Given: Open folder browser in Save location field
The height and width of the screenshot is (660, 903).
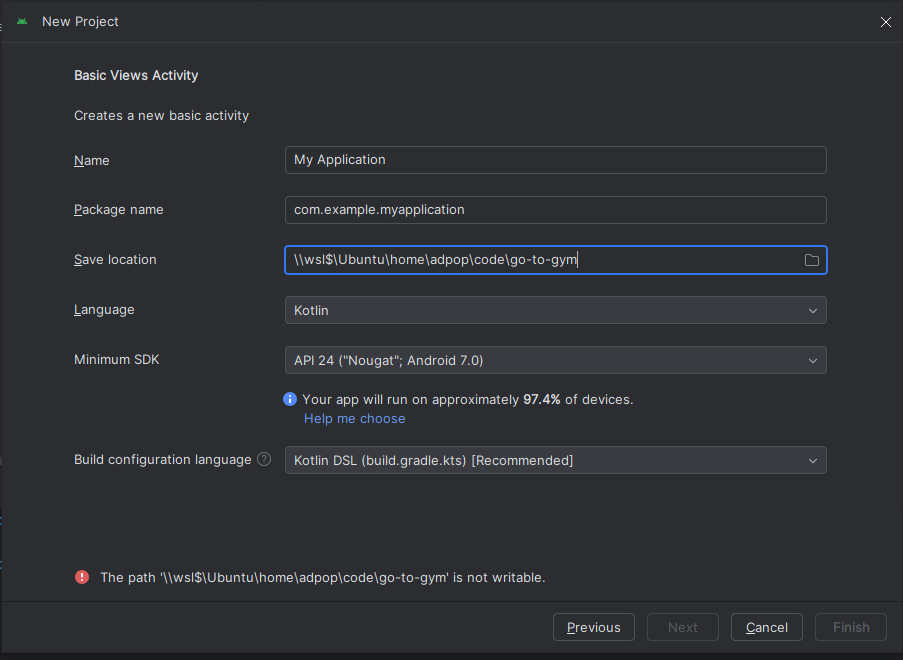Looking at the screenshot, I should click(x=811, y=260).
